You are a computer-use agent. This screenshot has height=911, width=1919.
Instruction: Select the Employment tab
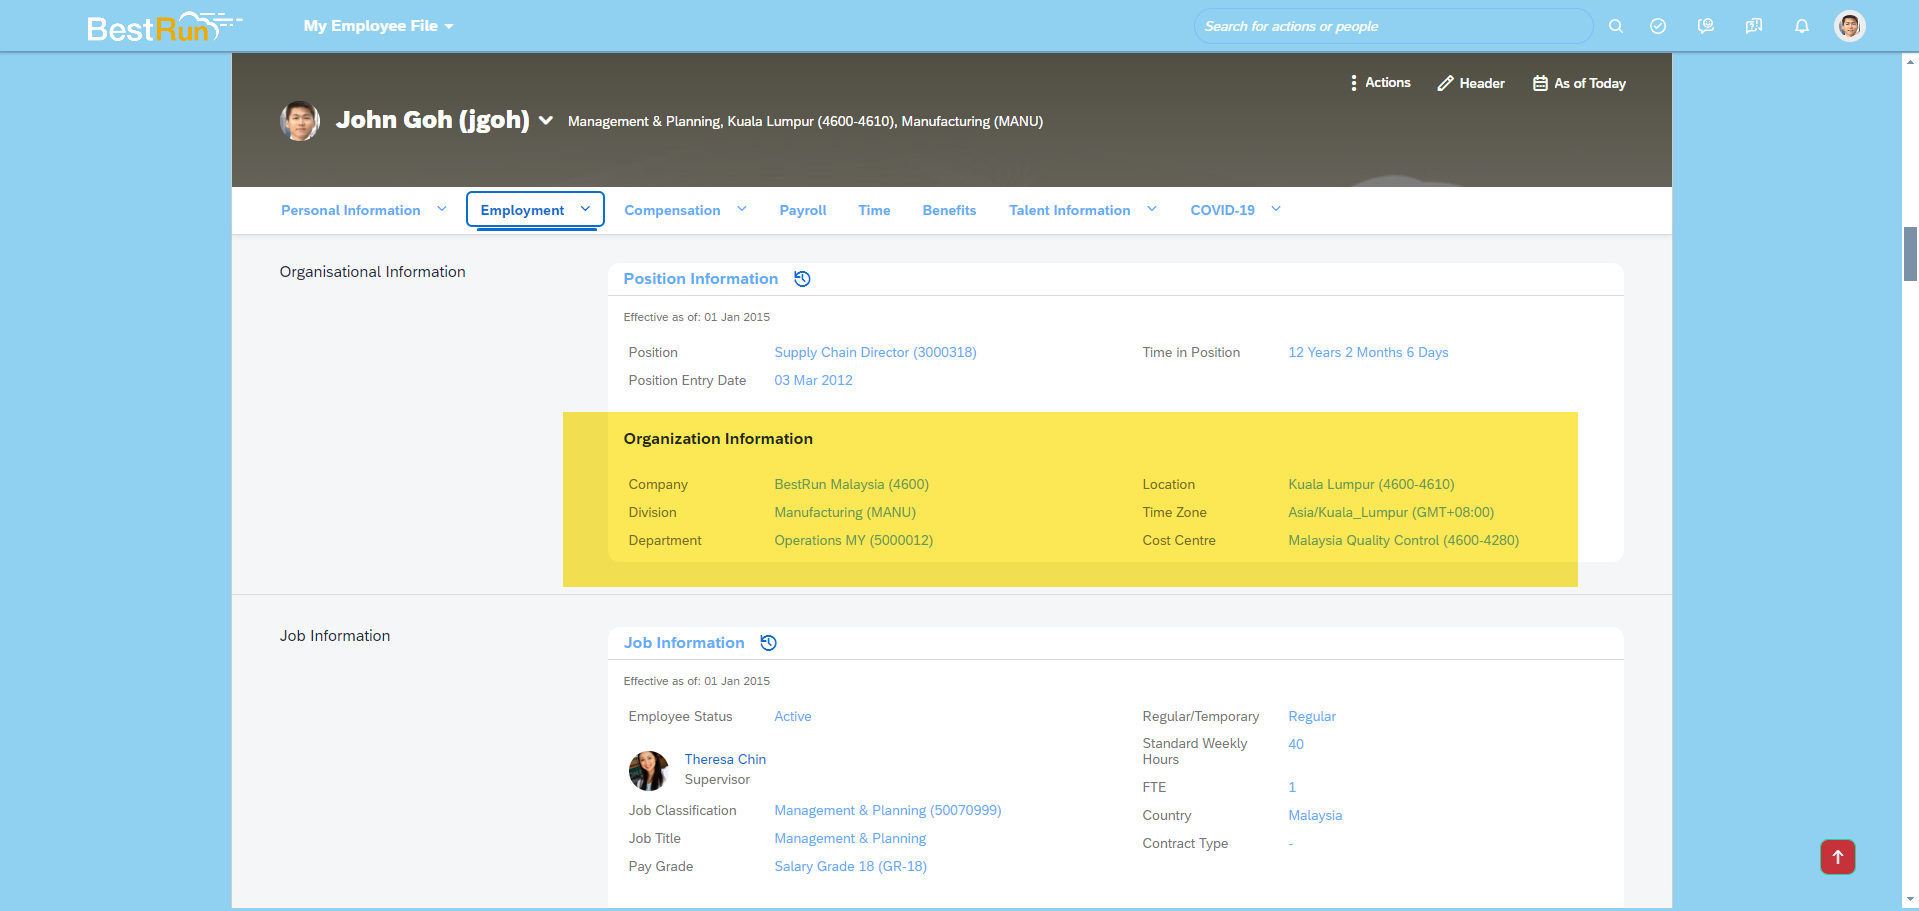tap(522, 210)
